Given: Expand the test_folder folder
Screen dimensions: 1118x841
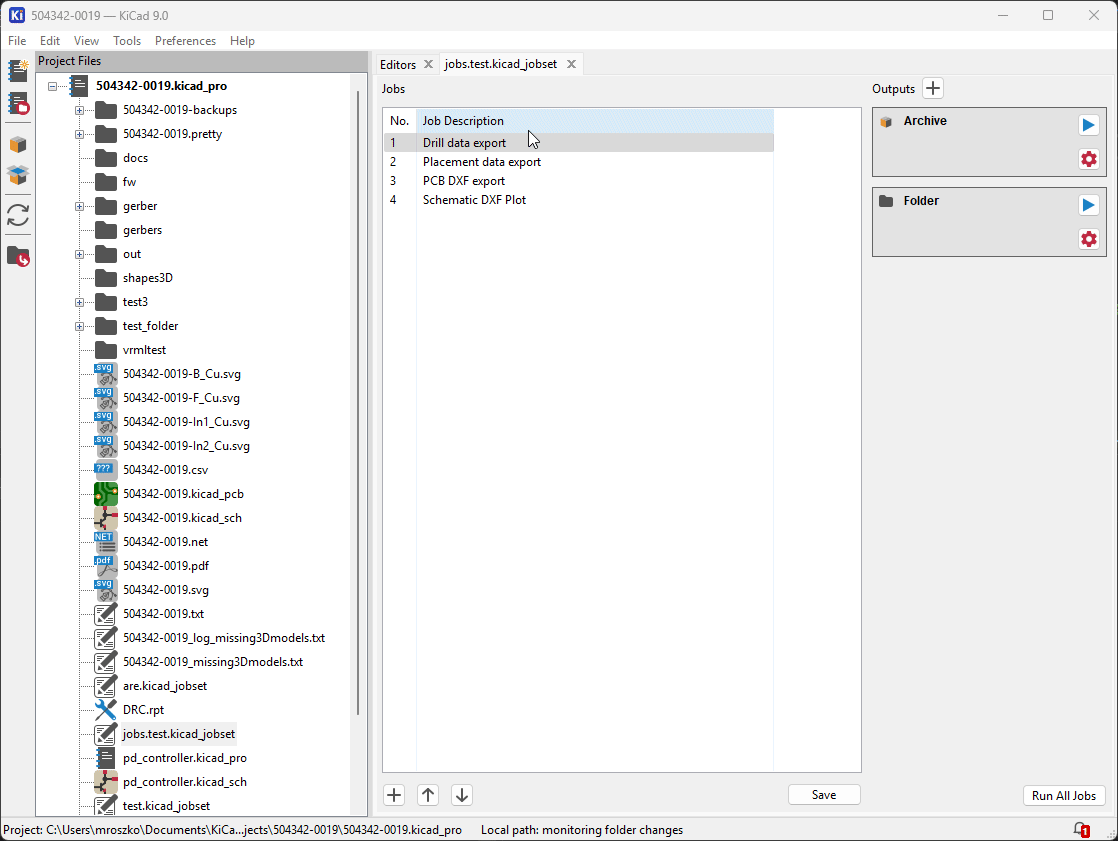Looking at the screenshot, I should pyautogui.click(x=79, y=326).
